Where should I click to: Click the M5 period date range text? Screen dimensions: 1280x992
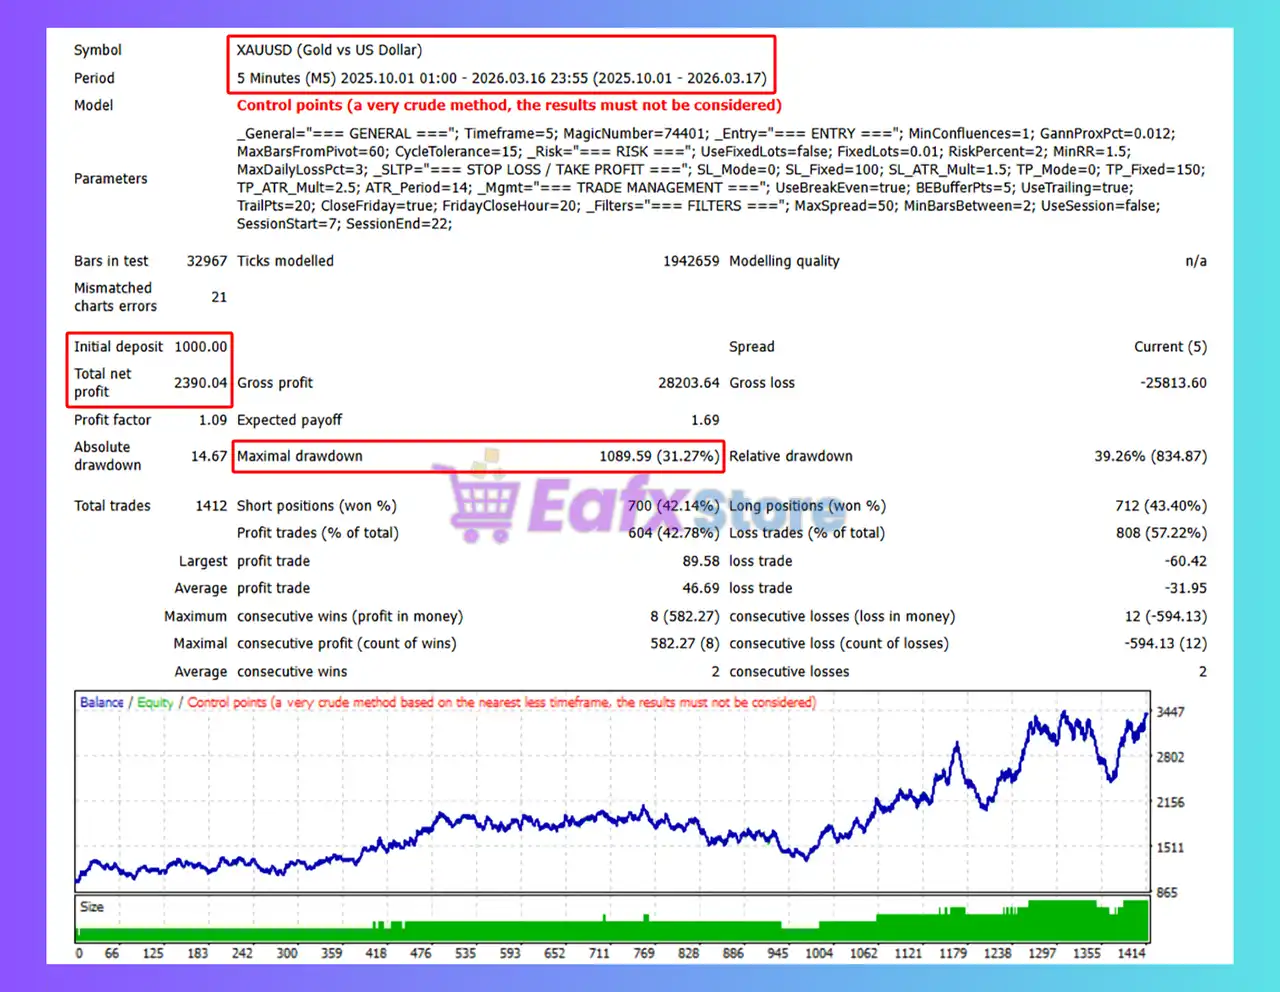(x=501, y=78)
